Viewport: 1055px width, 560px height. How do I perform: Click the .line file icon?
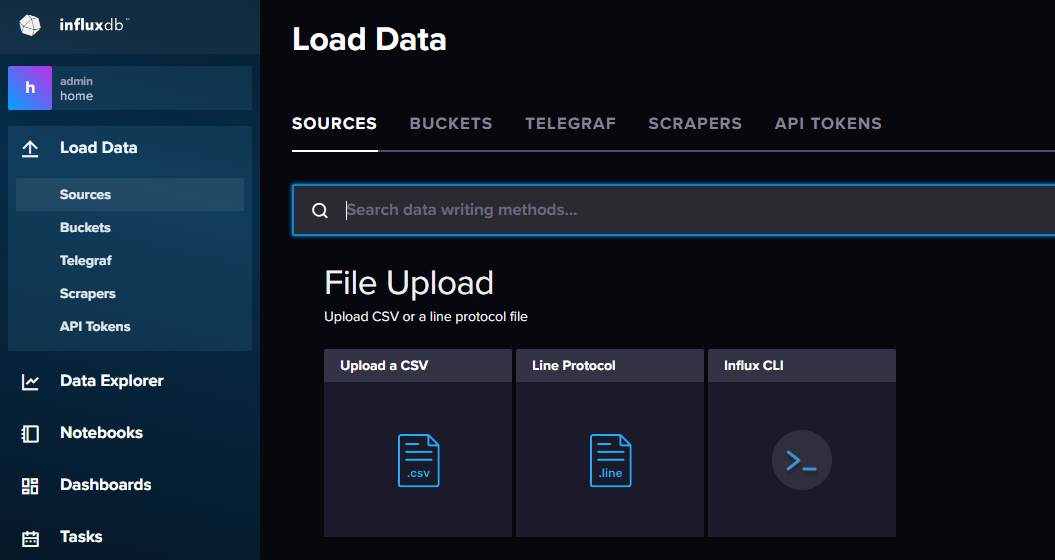(x=610, y=460)
